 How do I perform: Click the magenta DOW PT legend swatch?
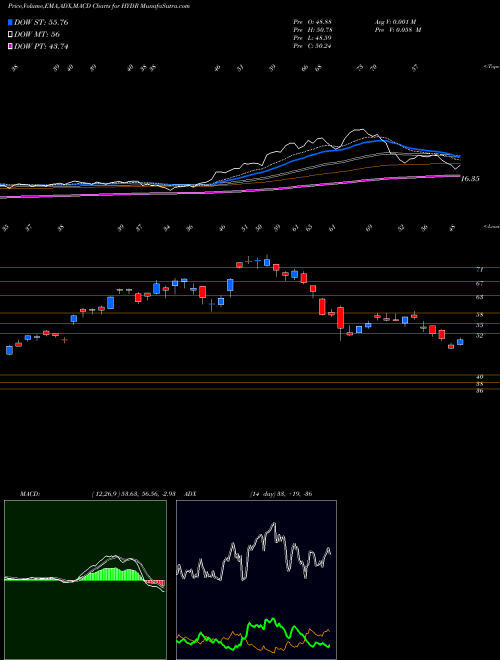[x=10, y=47]
